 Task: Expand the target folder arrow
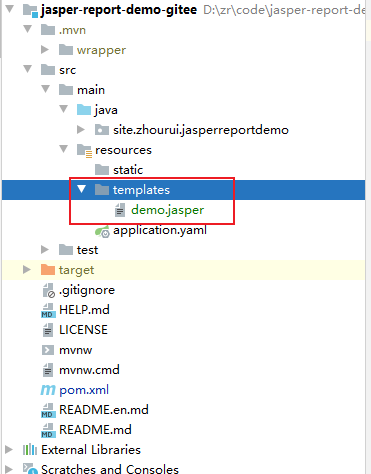click(x=27, y=269)
